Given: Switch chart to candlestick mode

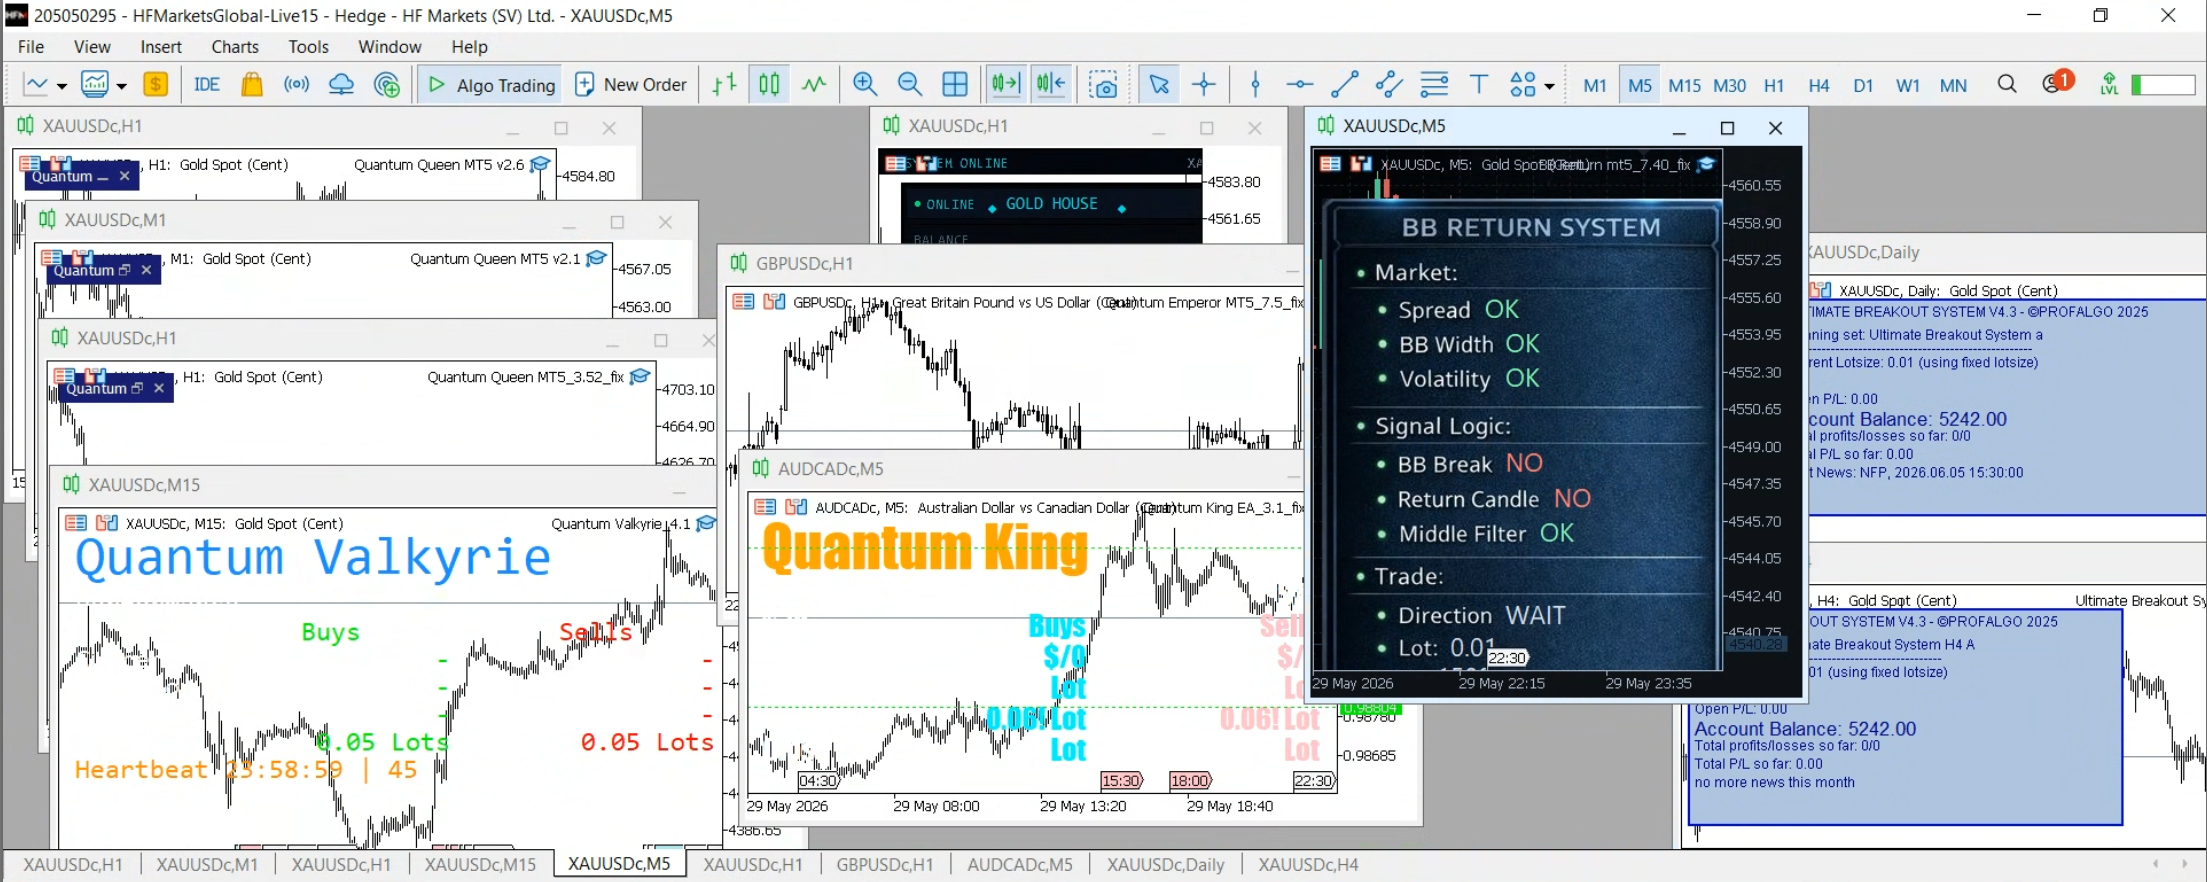Looking at the screenshot, I should [x=769, y=85].
